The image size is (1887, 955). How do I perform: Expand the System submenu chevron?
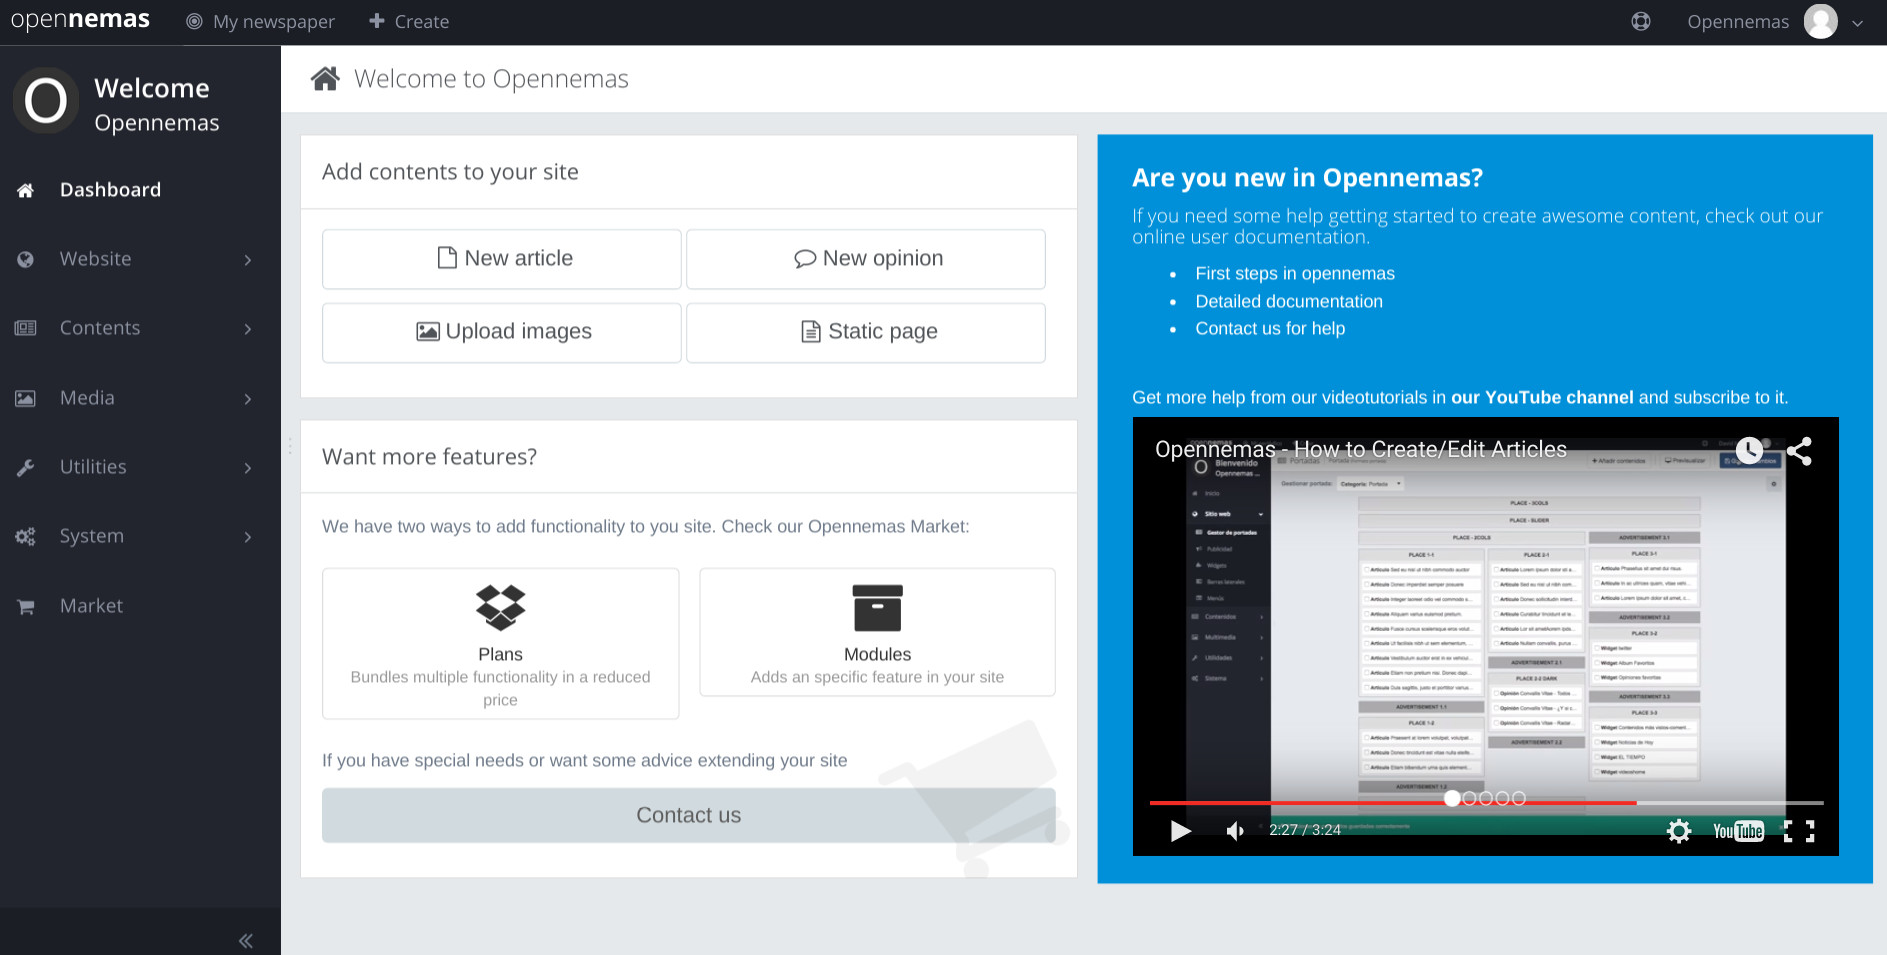pos(248,537)
